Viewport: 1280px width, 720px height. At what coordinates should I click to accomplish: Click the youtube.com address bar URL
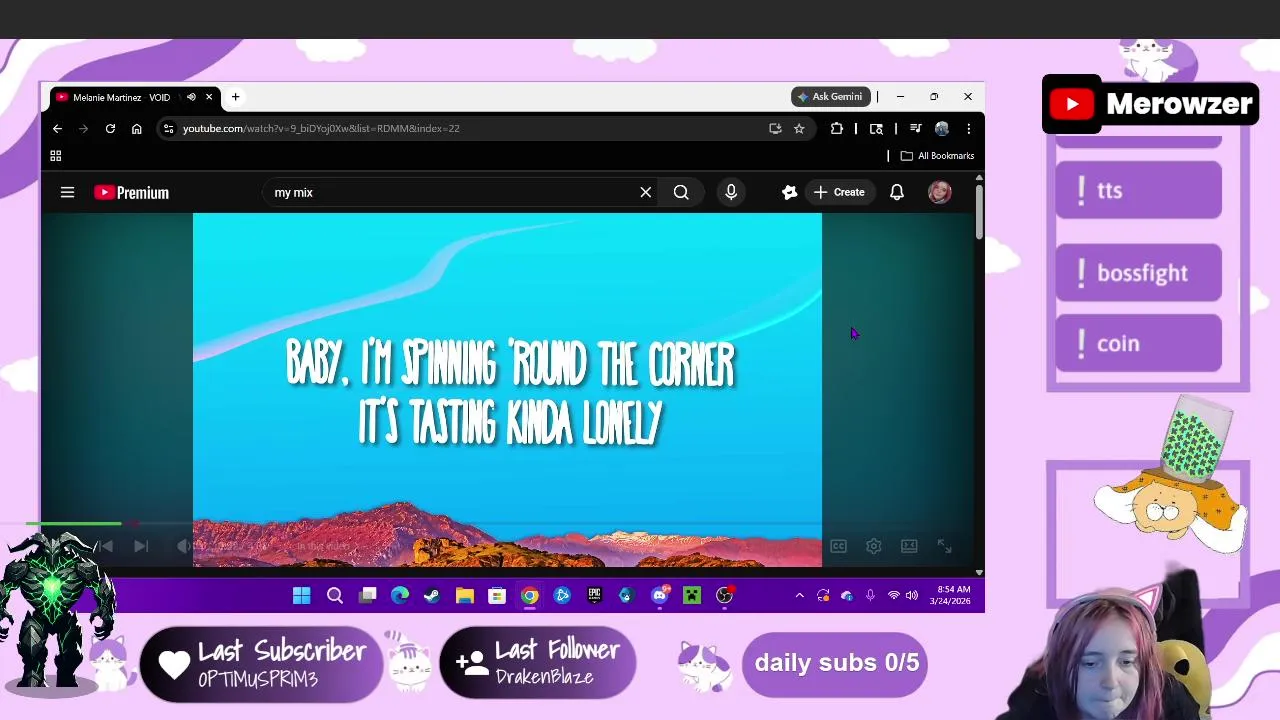(x=321, y=128)
